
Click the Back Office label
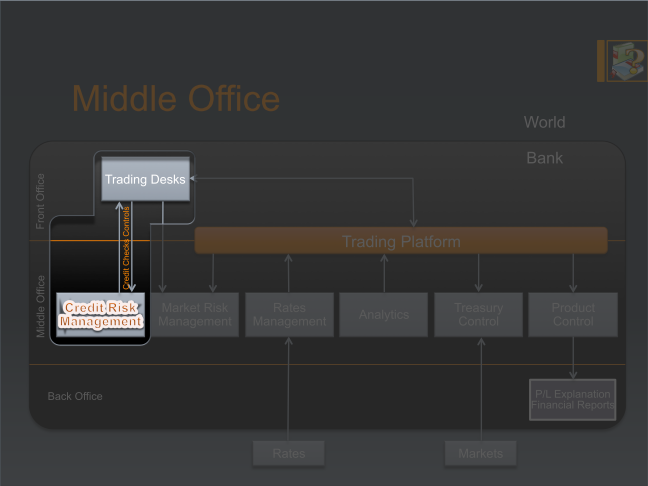(75, 396)
